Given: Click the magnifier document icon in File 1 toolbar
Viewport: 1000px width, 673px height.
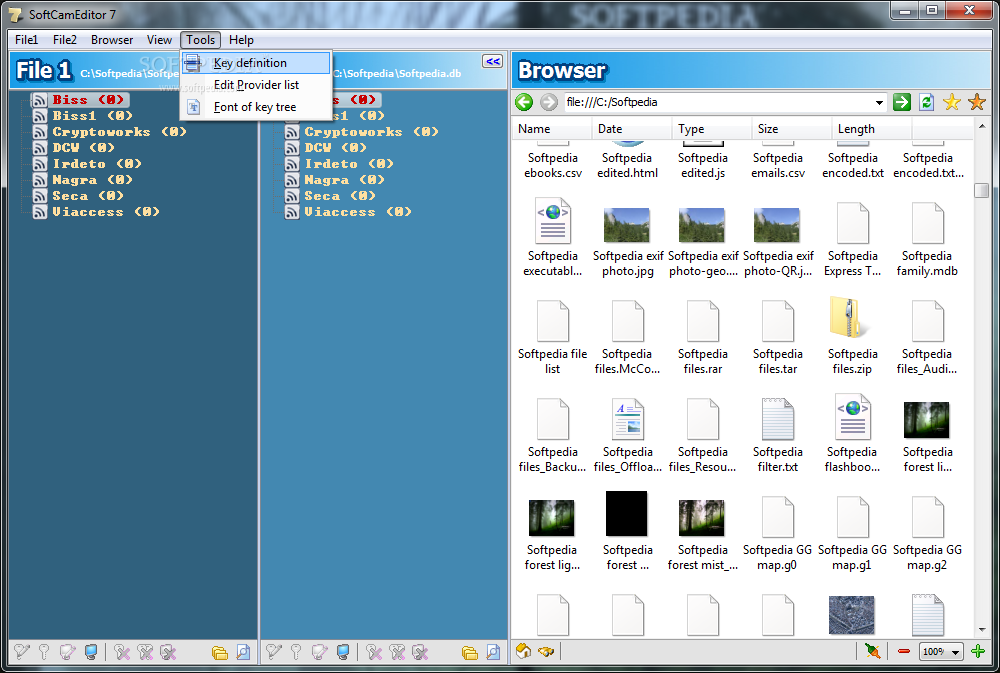Looking at the screenshot, I should [x=243, y=651].
